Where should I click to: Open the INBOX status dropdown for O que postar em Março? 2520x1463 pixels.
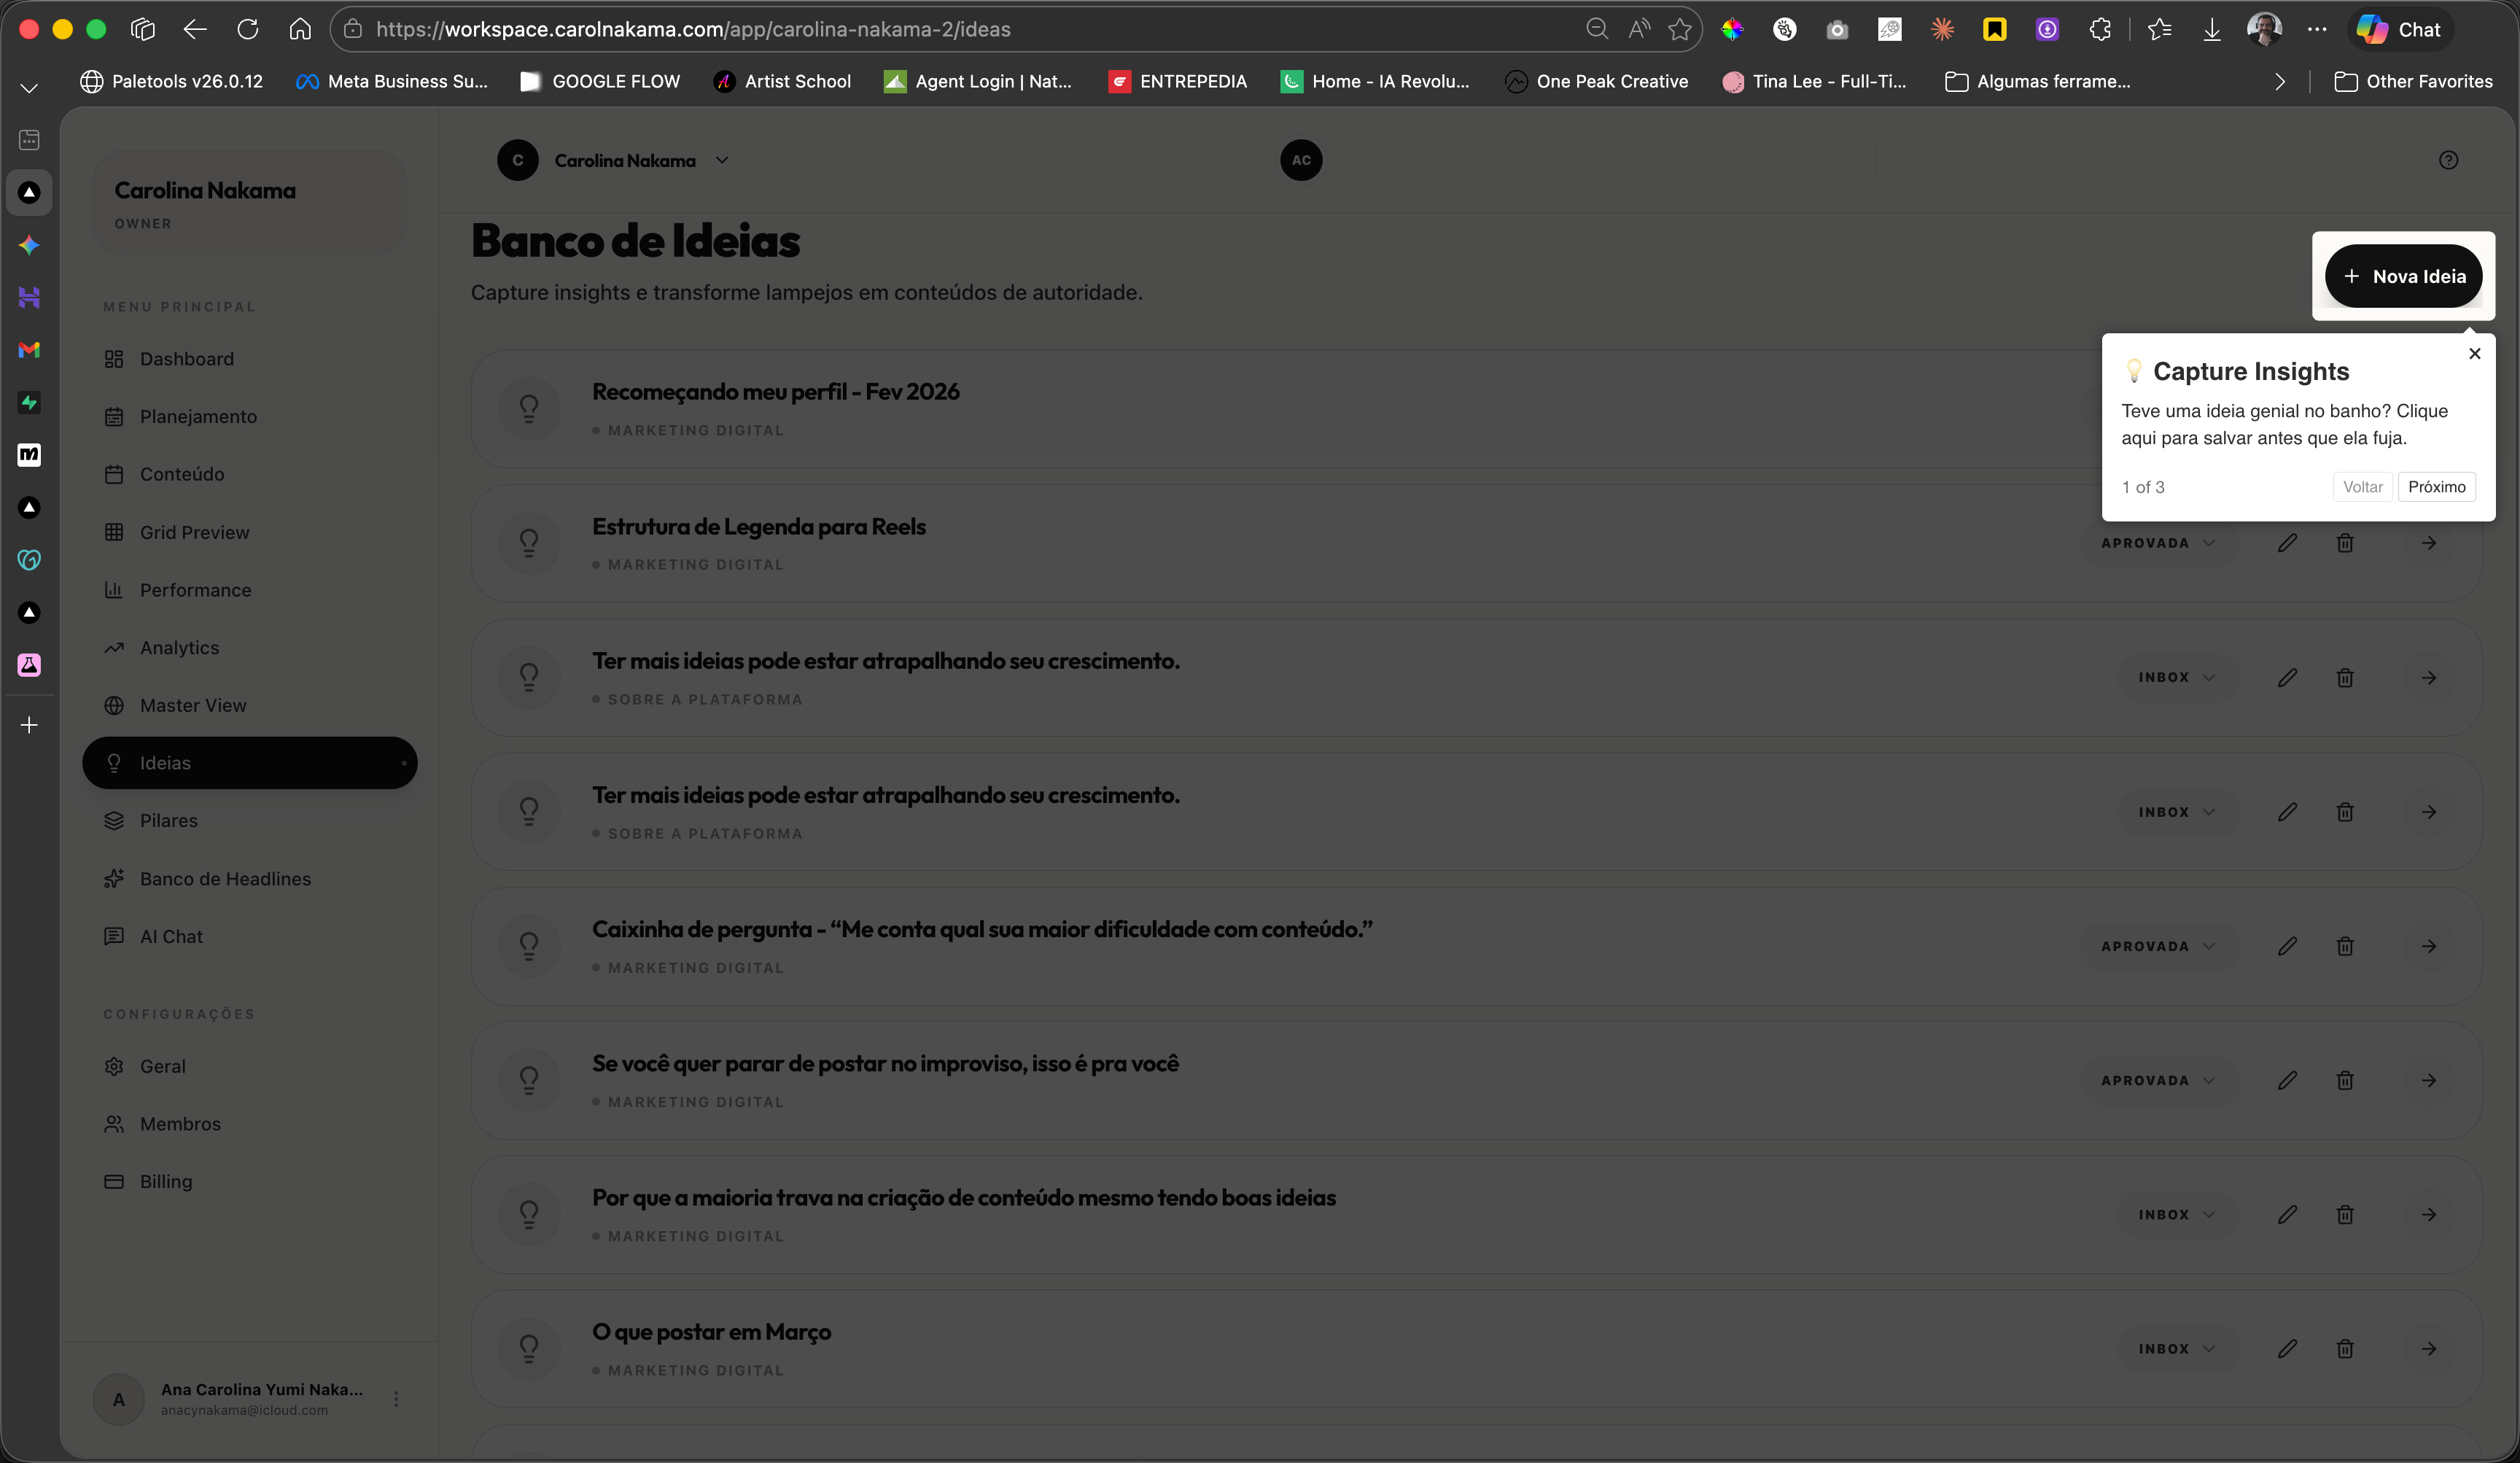point(2176,1349)
